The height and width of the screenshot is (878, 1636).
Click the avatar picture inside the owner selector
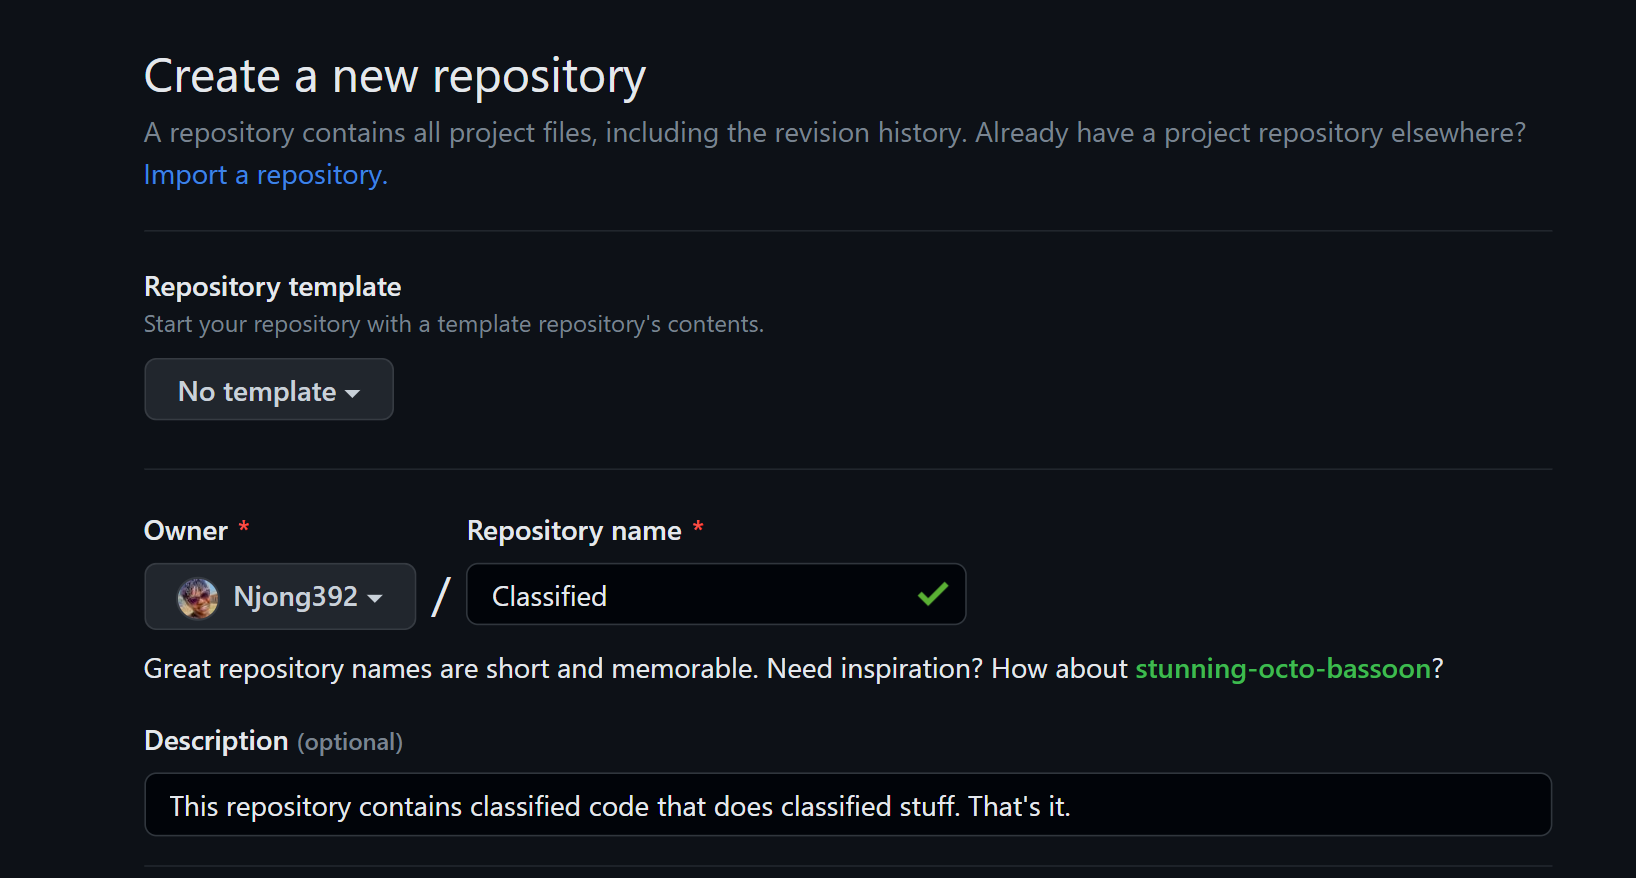pos(197,595)
